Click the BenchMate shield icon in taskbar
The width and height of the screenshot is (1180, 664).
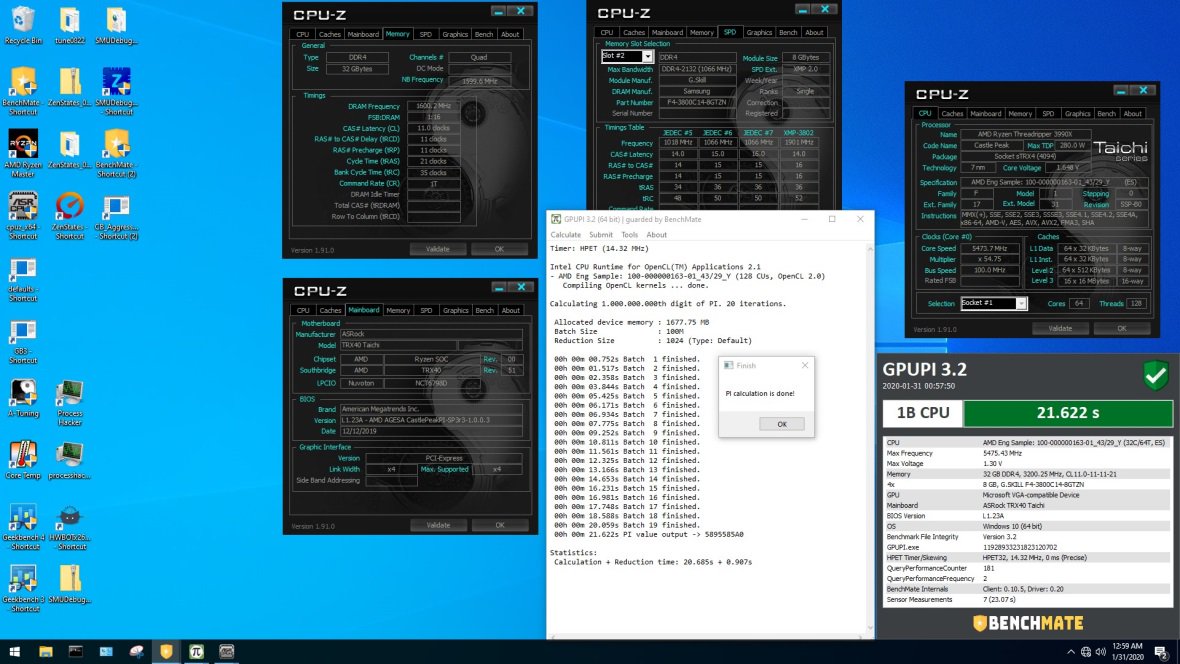[166, 651]
